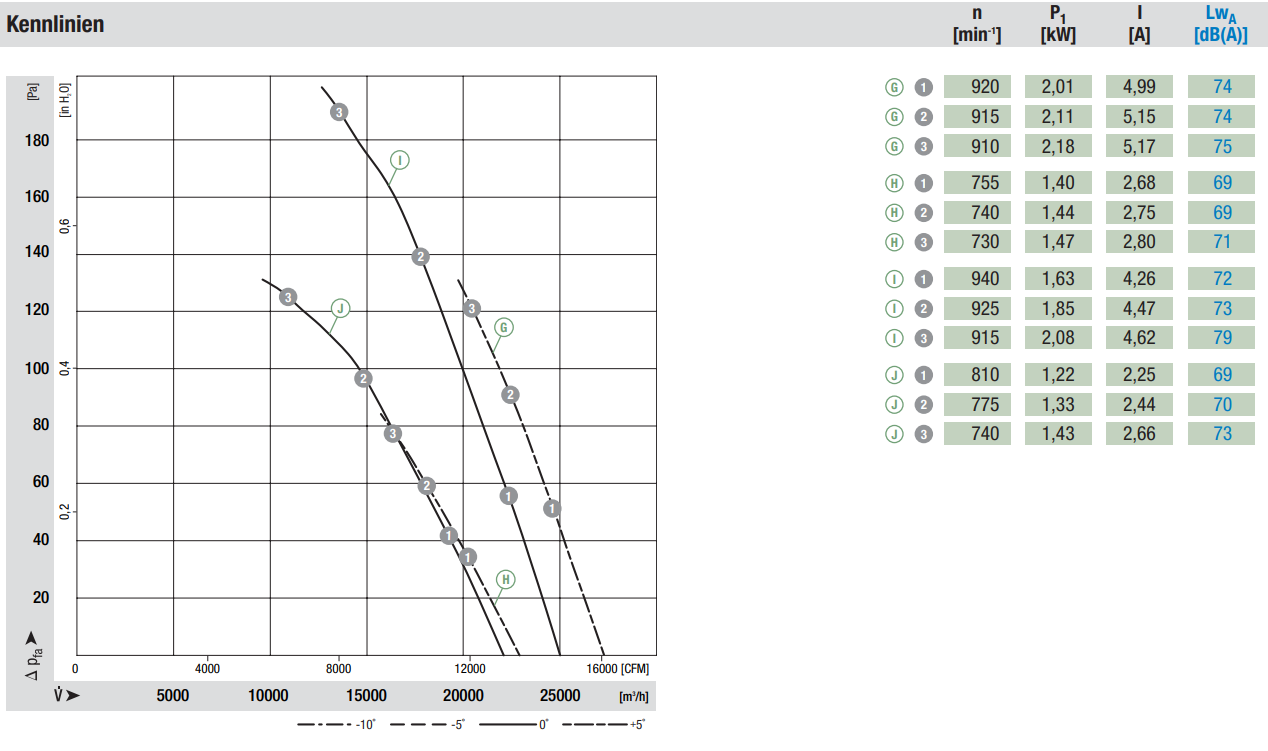
Task: Click the circled G label on the dashed curve
Action: pos(504,327)
